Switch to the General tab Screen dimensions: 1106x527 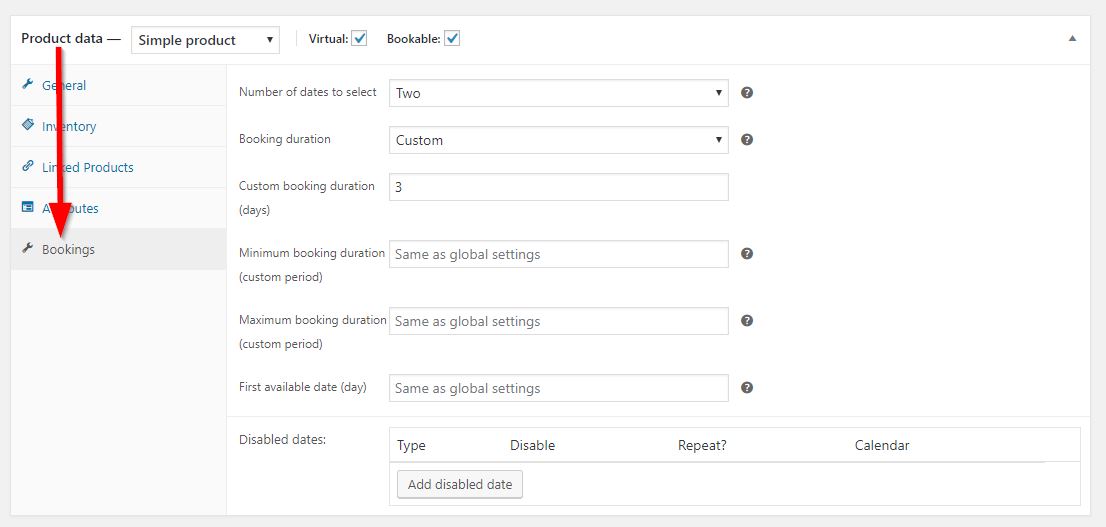(64, 86)
